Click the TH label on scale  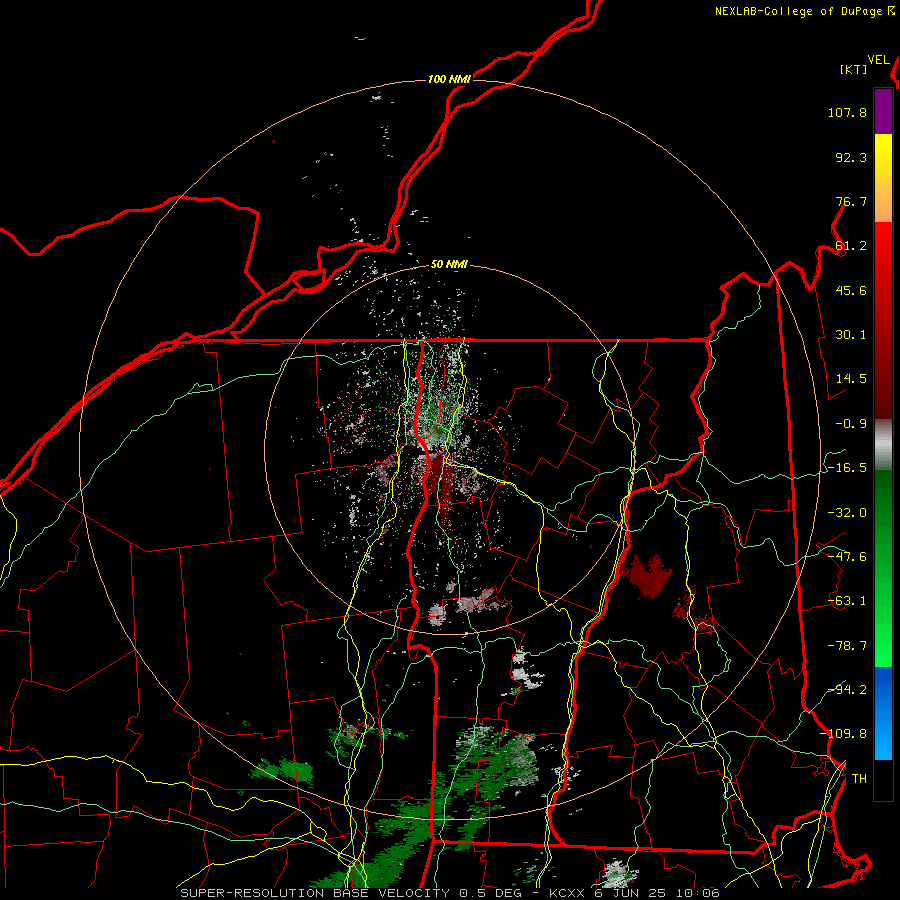point(859,779)
